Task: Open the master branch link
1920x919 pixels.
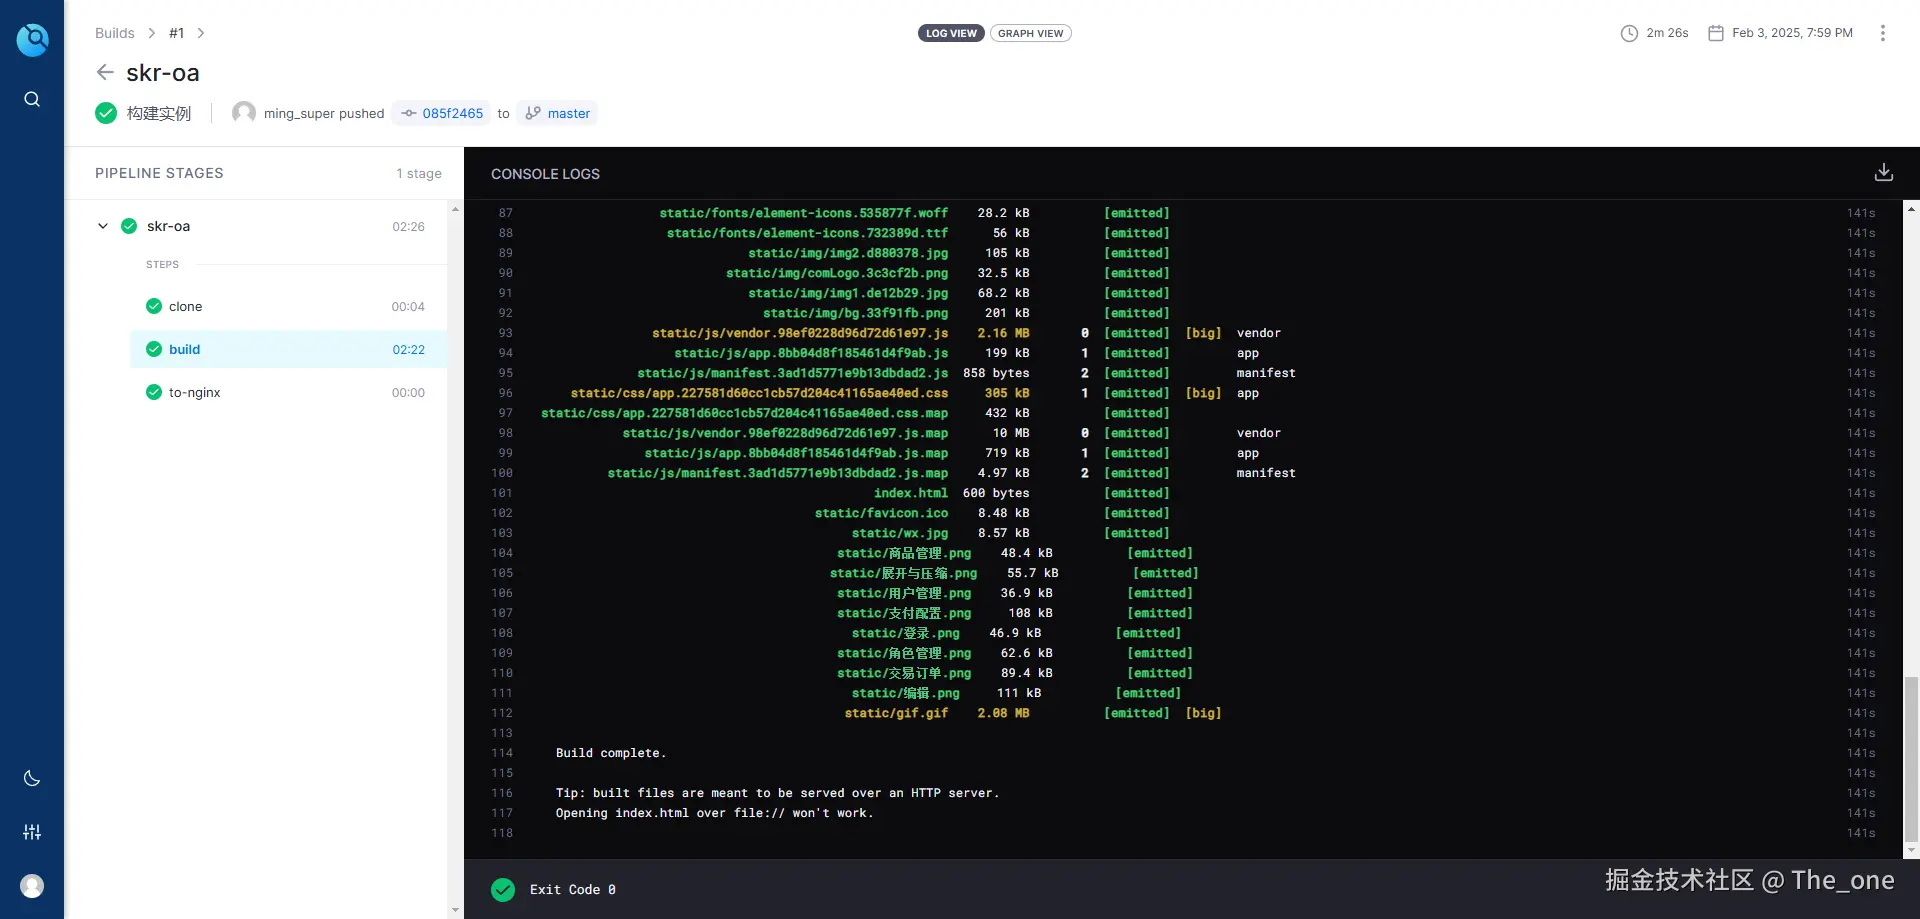Action: coord(558,113)
